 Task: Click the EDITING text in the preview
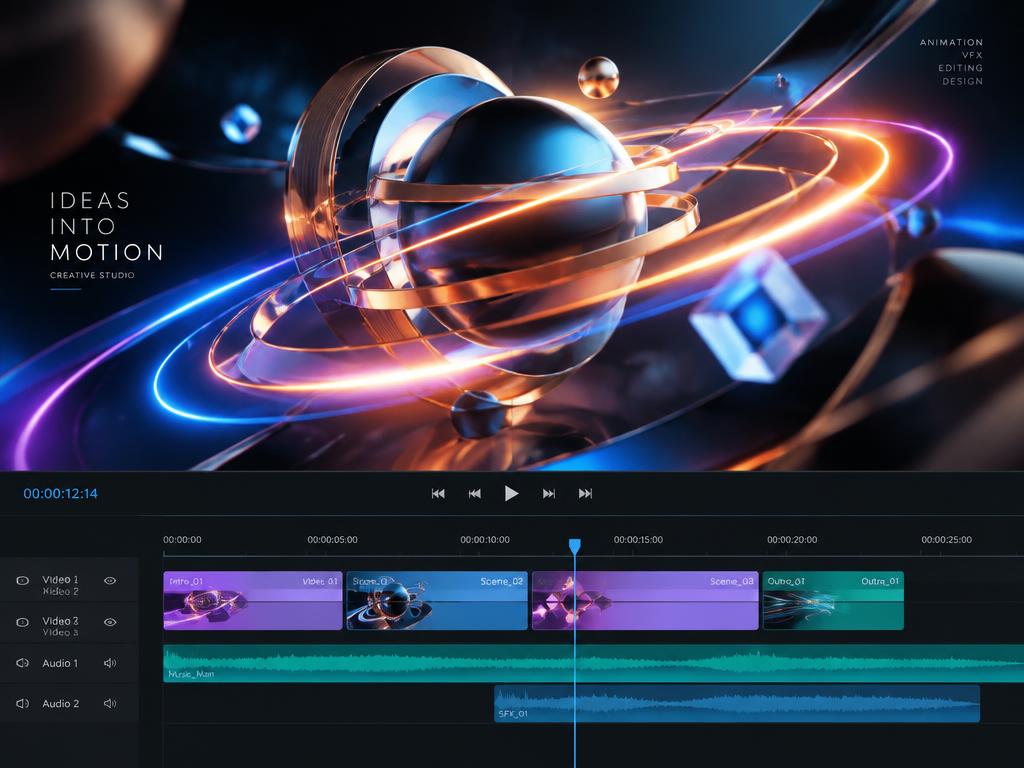point(961,68)
